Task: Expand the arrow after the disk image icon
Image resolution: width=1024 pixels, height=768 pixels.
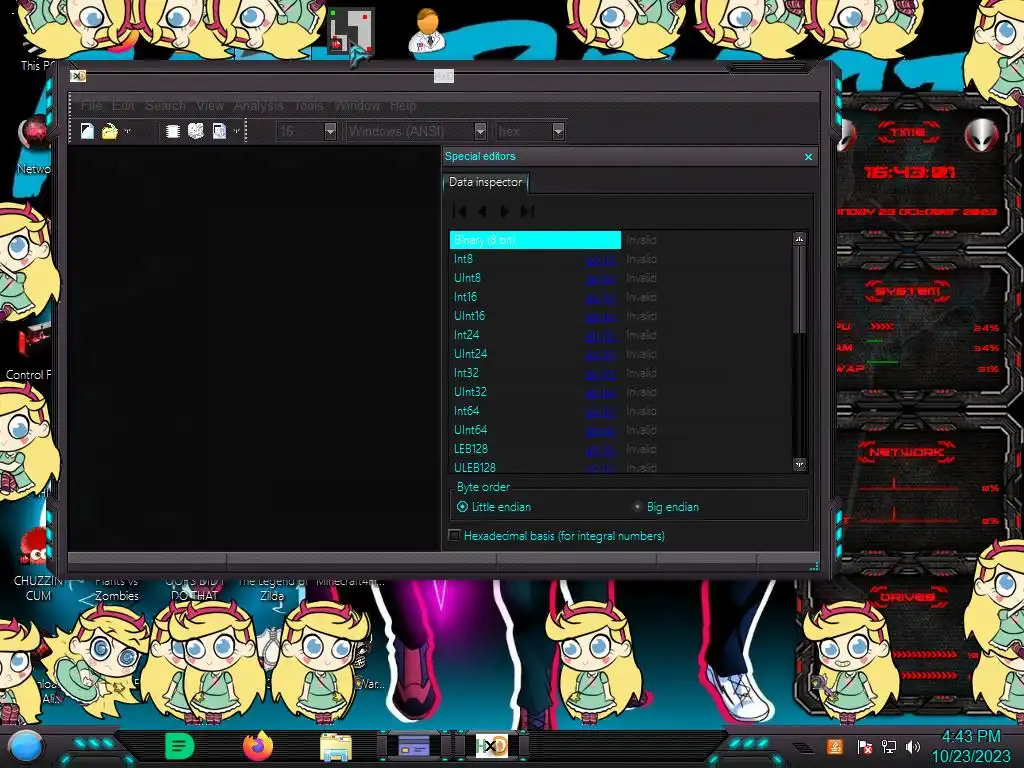Action: (x=236, y=131)
